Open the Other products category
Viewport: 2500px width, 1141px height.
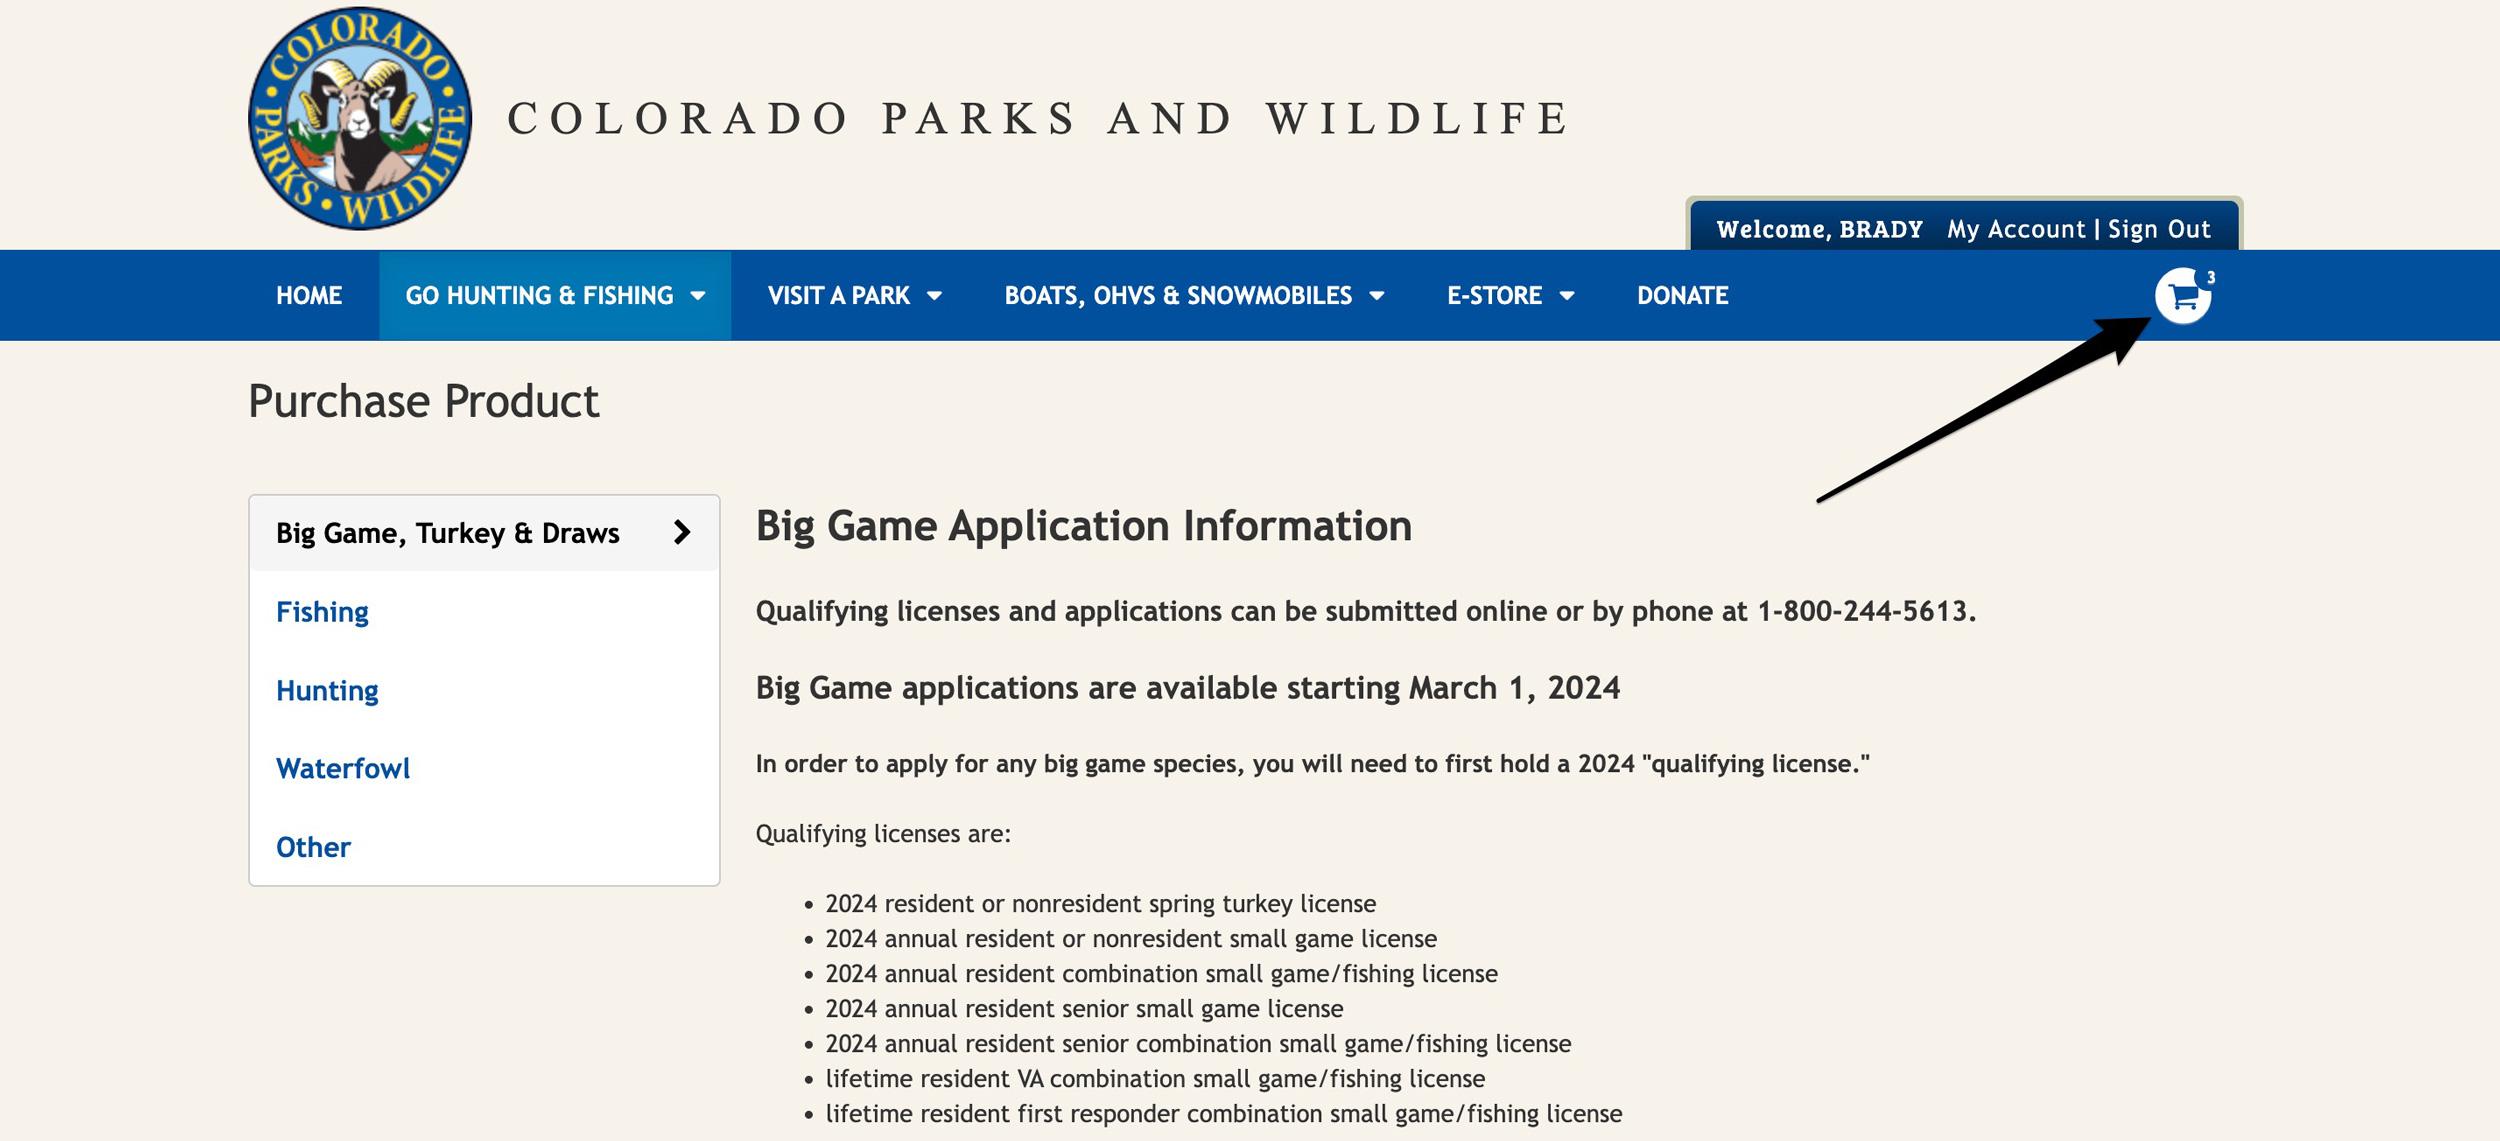(313, 847)
